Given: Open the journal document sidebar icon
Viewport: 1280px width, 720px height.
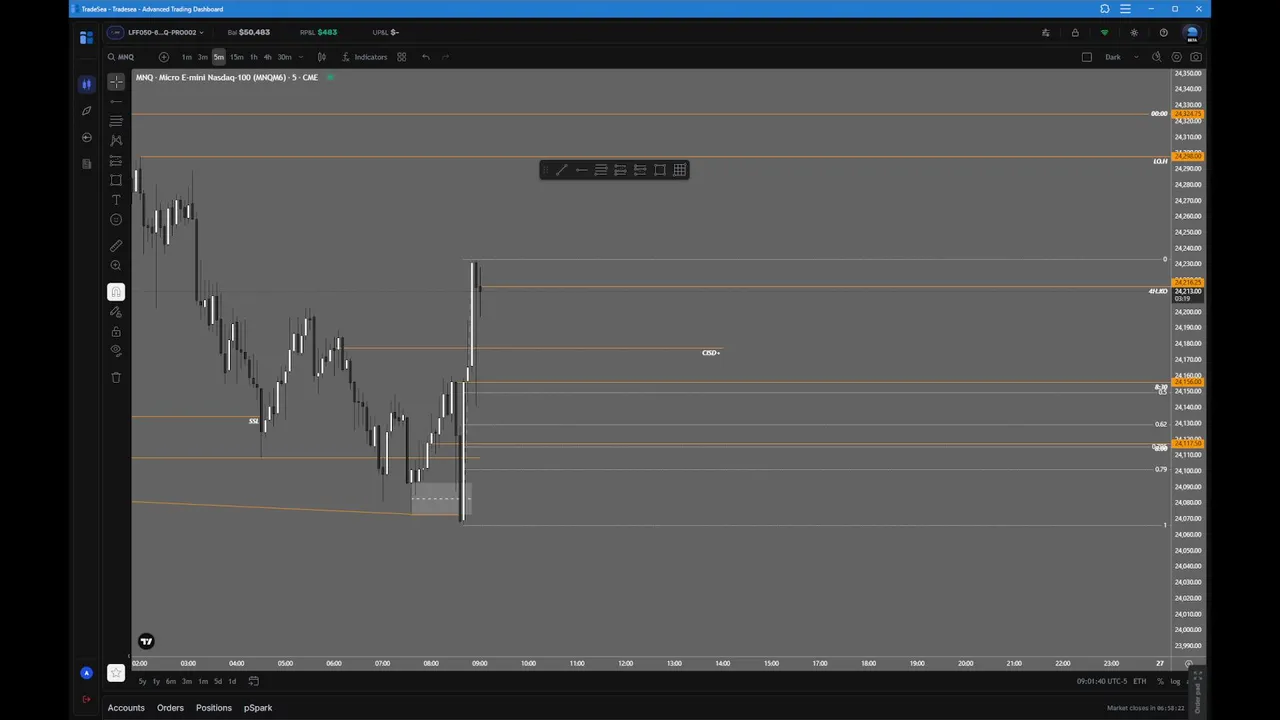Looking at the screenshot, I should [86, 163].
